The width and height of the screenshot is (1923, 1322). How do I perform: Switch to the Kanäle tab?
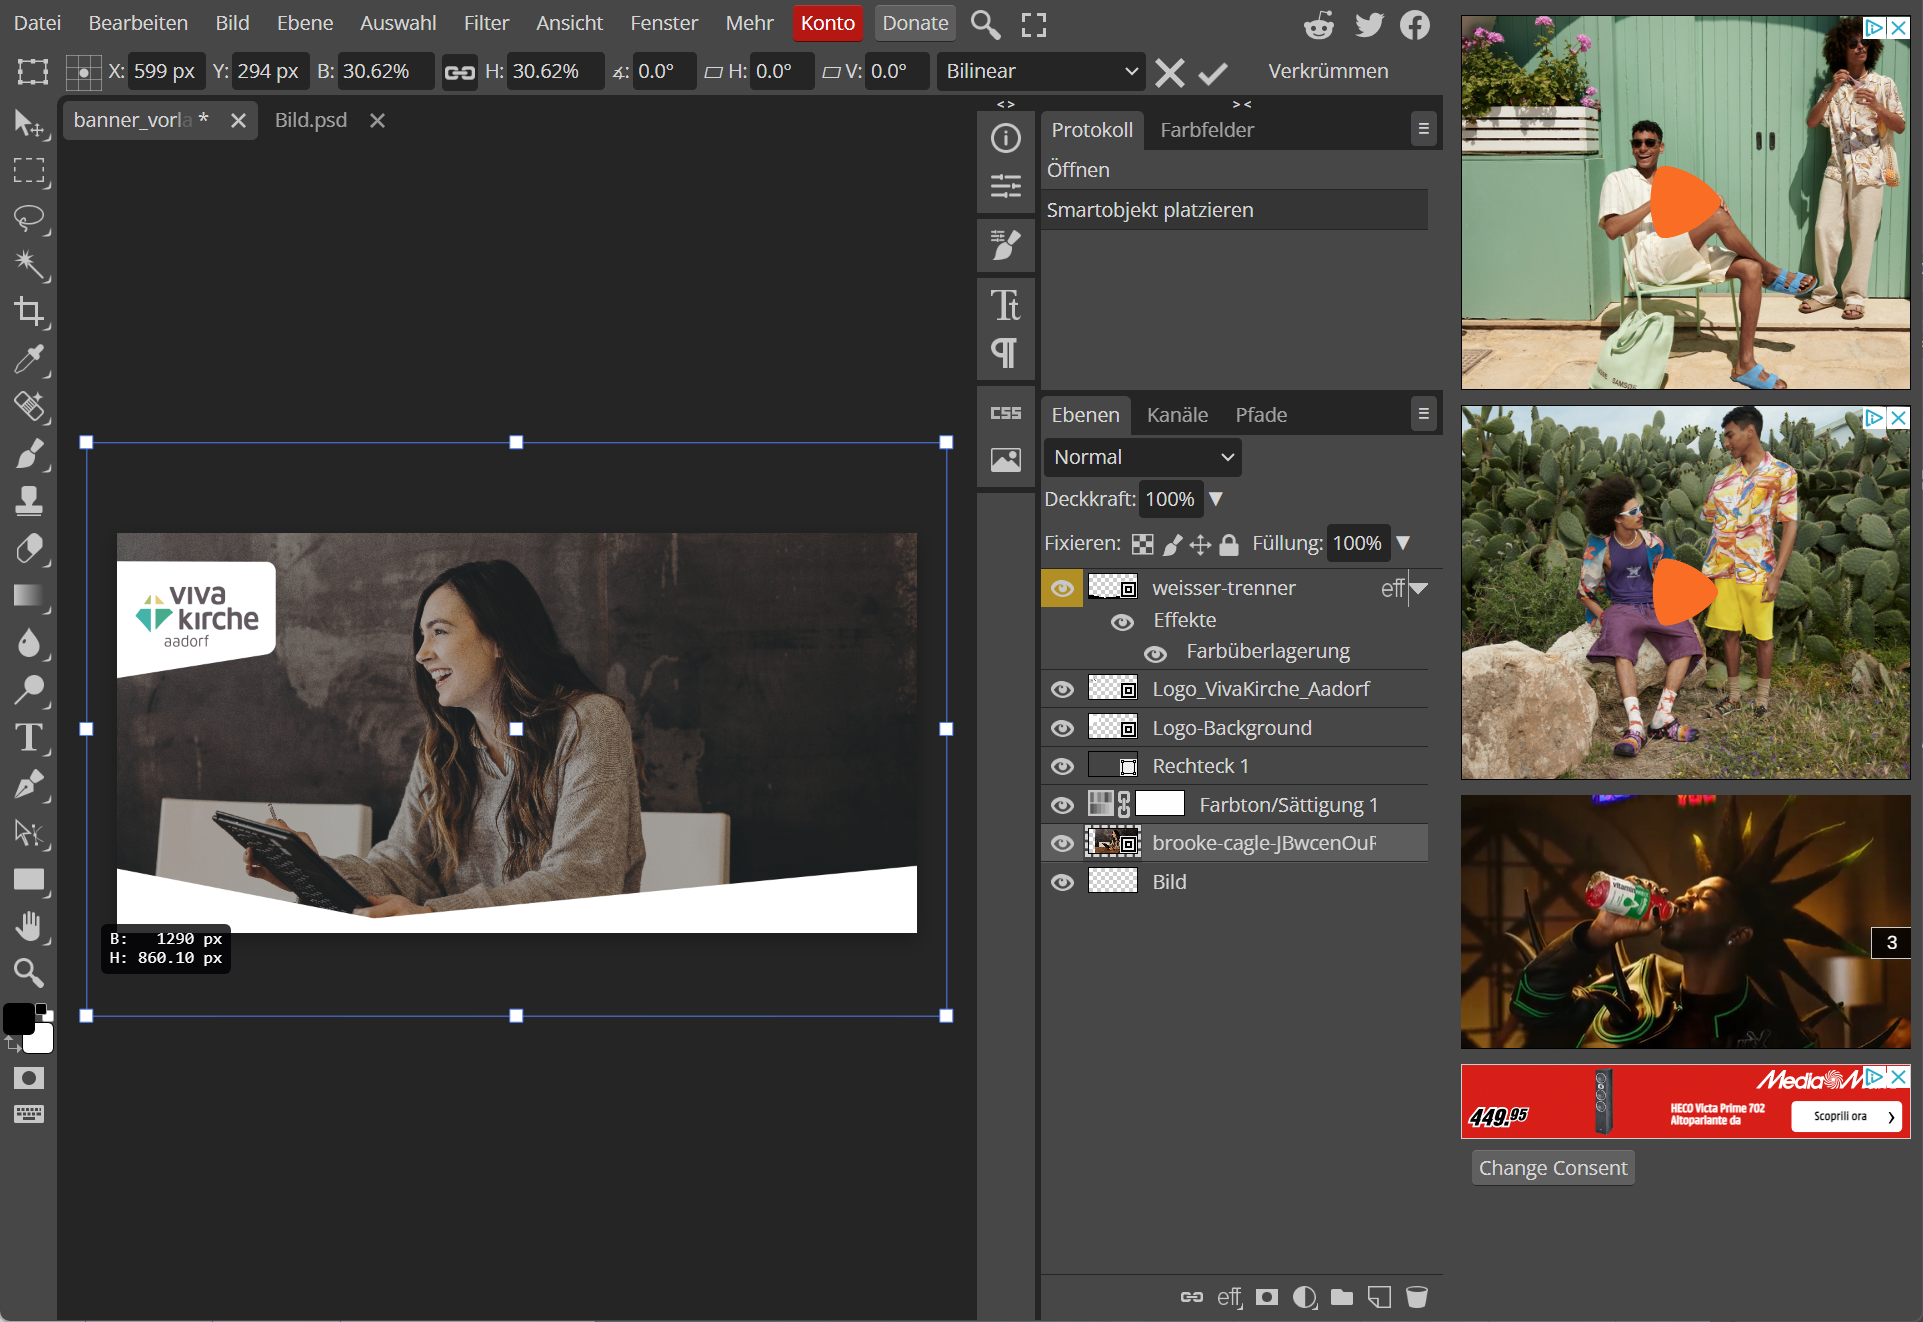click(1176, 415)
